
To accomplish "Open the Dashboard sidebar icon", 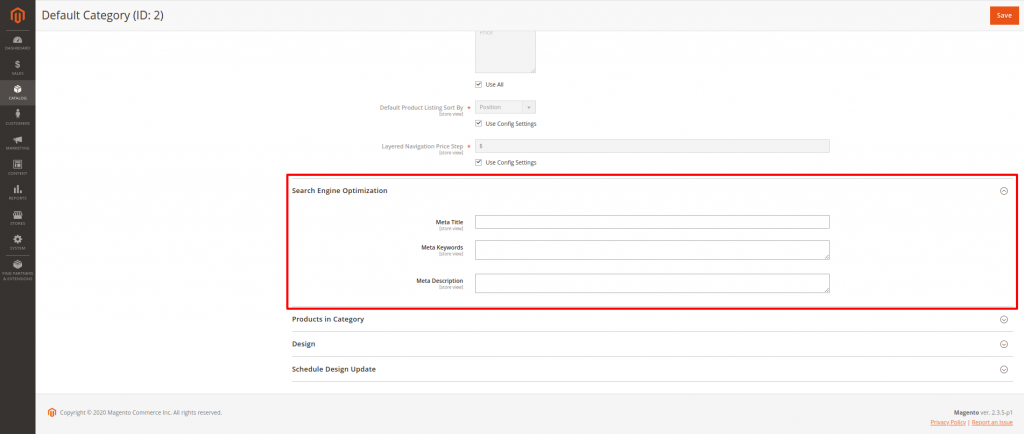I will [17, 42].
